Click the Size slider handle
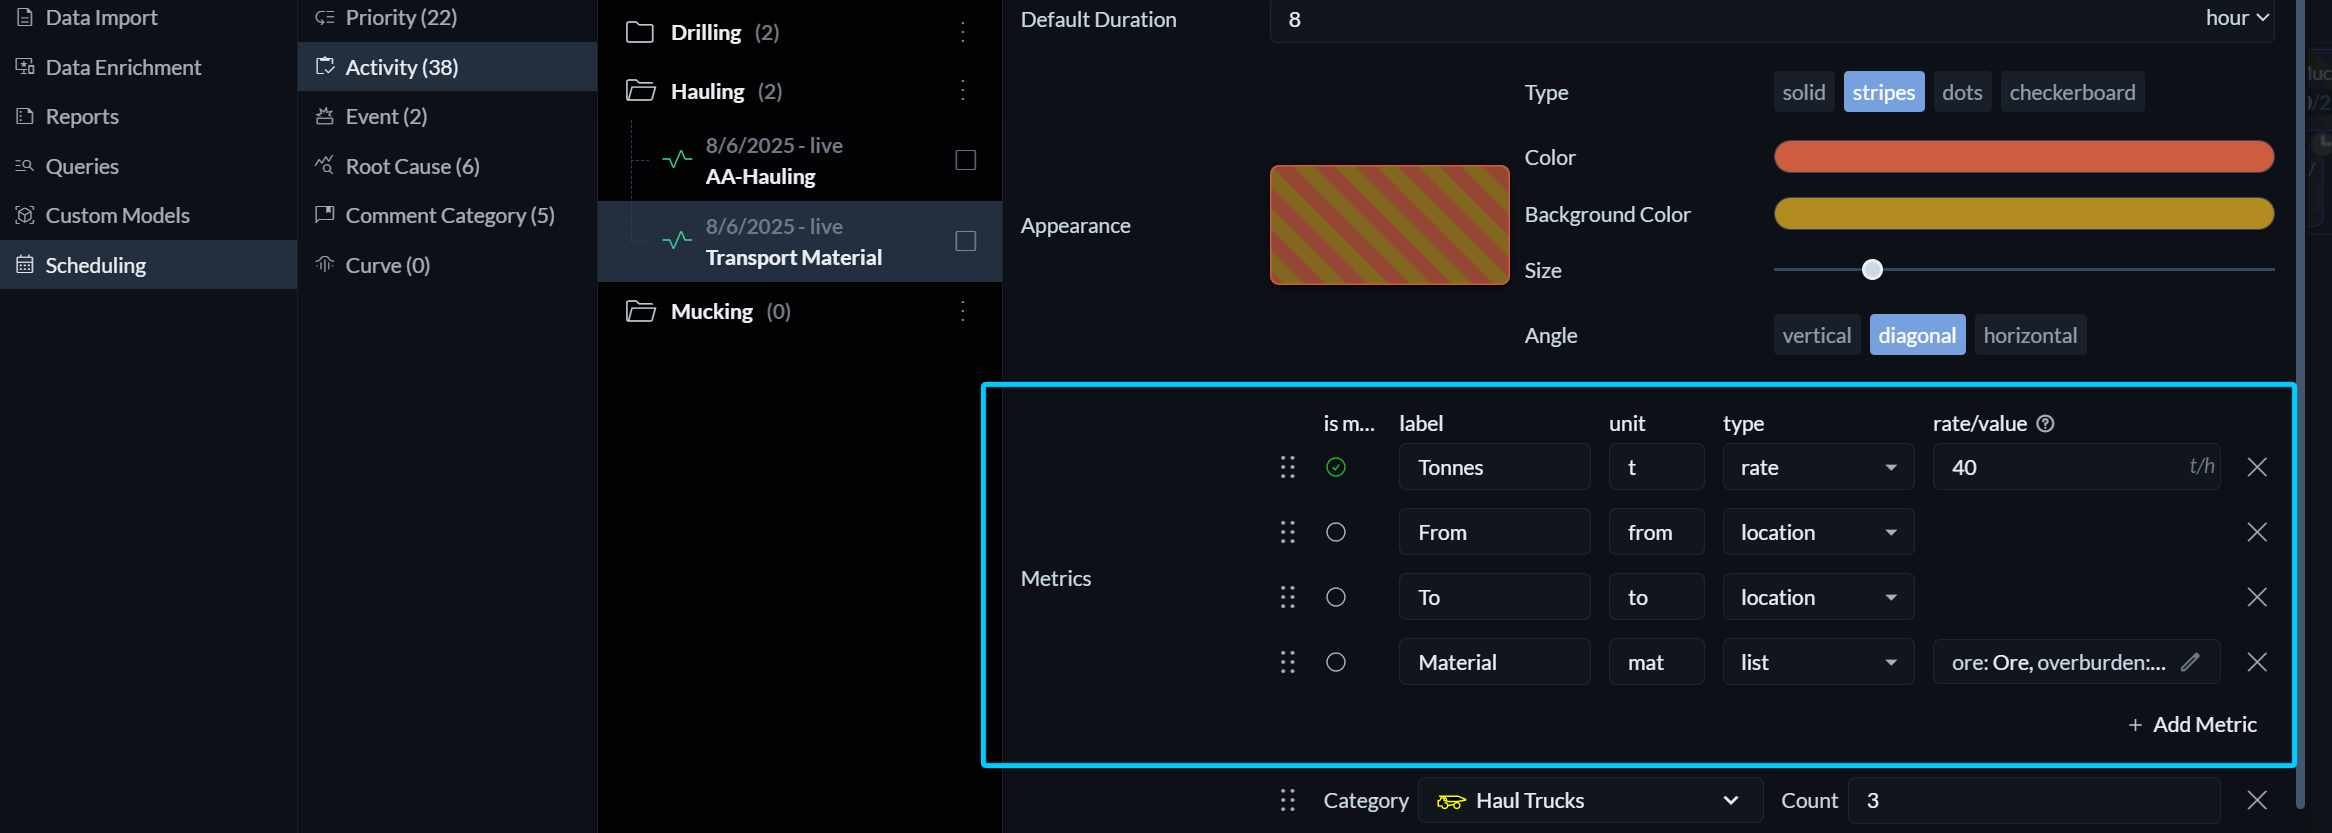The image size is (2332, 833). (x=1872, y=269)
